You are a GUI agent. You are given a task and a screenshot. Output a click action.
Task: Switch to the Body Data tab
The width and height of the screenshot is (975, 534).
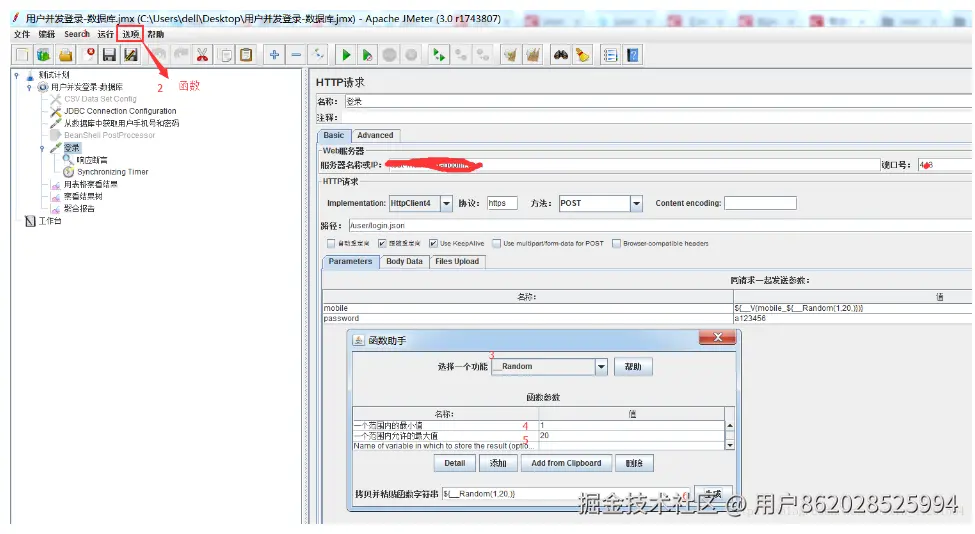pyautogui.click(x=404, y=262)
